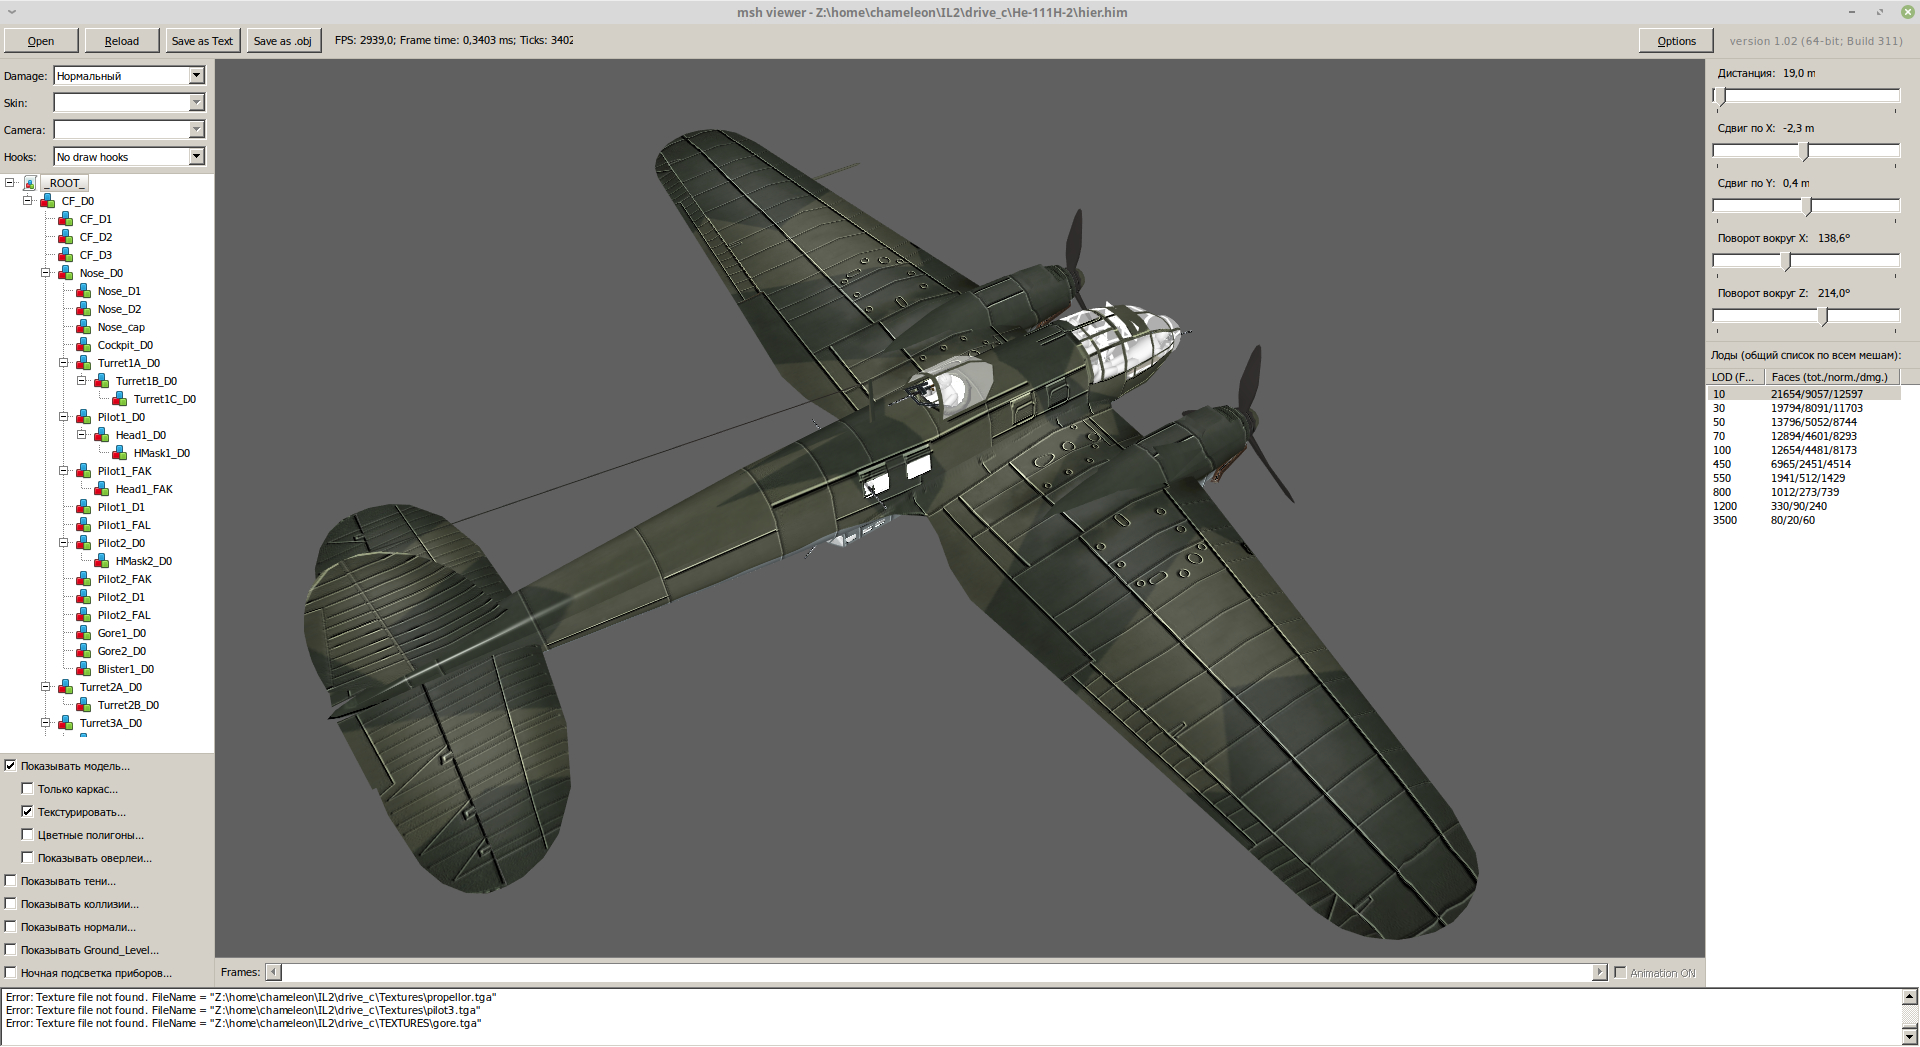Click the Open button
This screenshot has width=1920, height=1047.
pyautogui.click(x=41, y=41)
